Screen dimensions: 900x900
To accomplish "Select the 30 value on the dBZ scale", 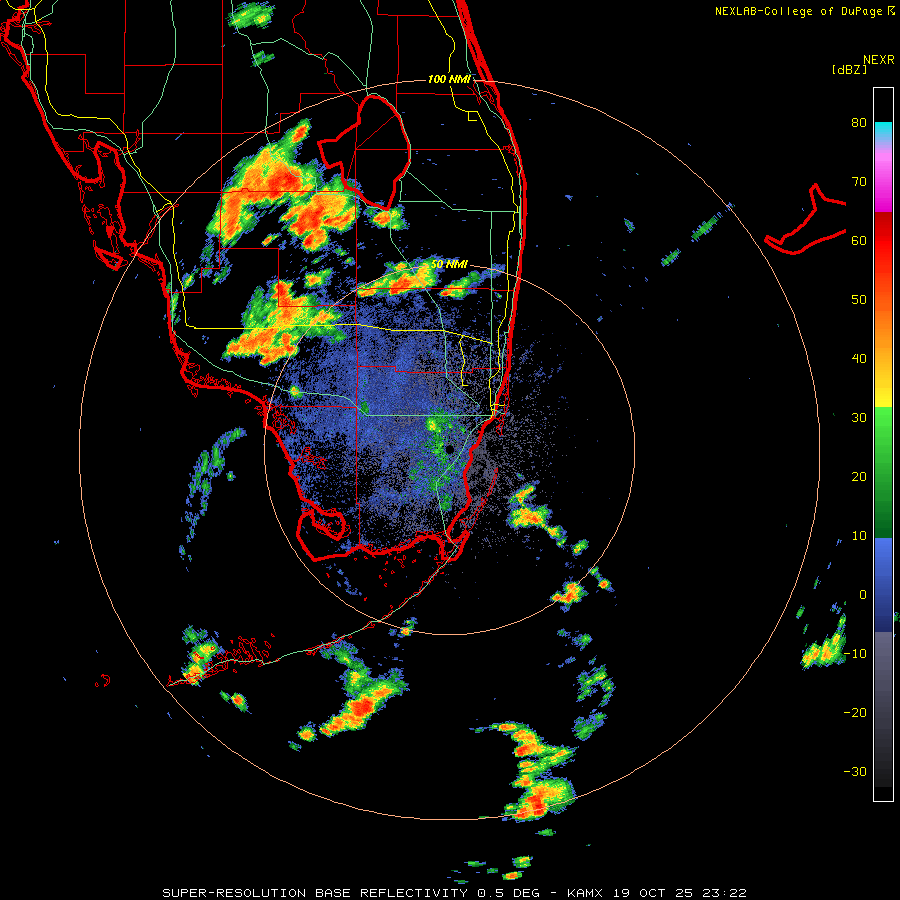I will point(859,417).
